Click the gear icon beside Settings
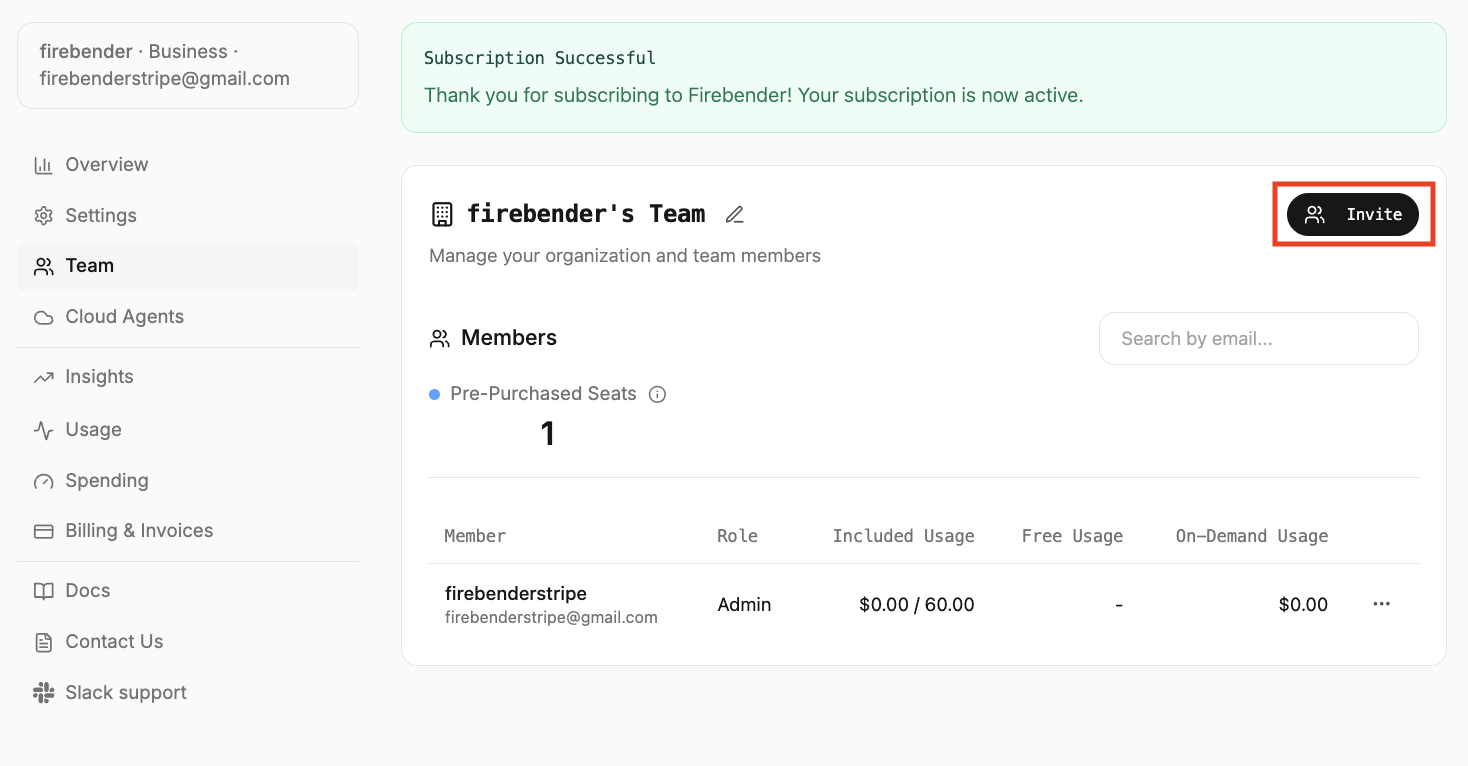Viewport: 1468px width, 766px height. point(43,216)
